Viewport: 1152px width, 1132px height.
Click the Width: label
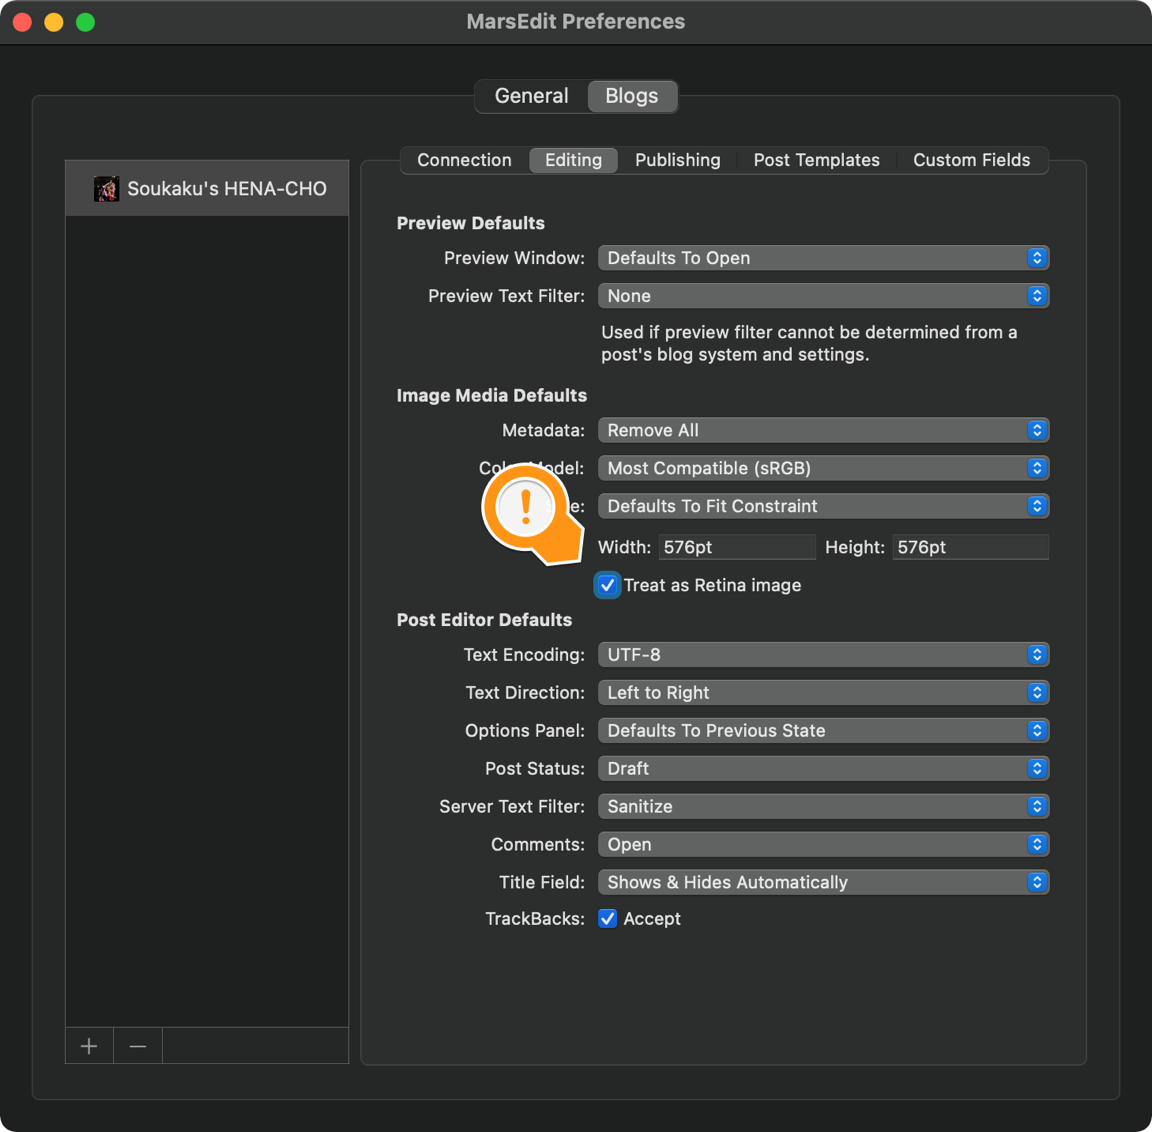(624, 547)
